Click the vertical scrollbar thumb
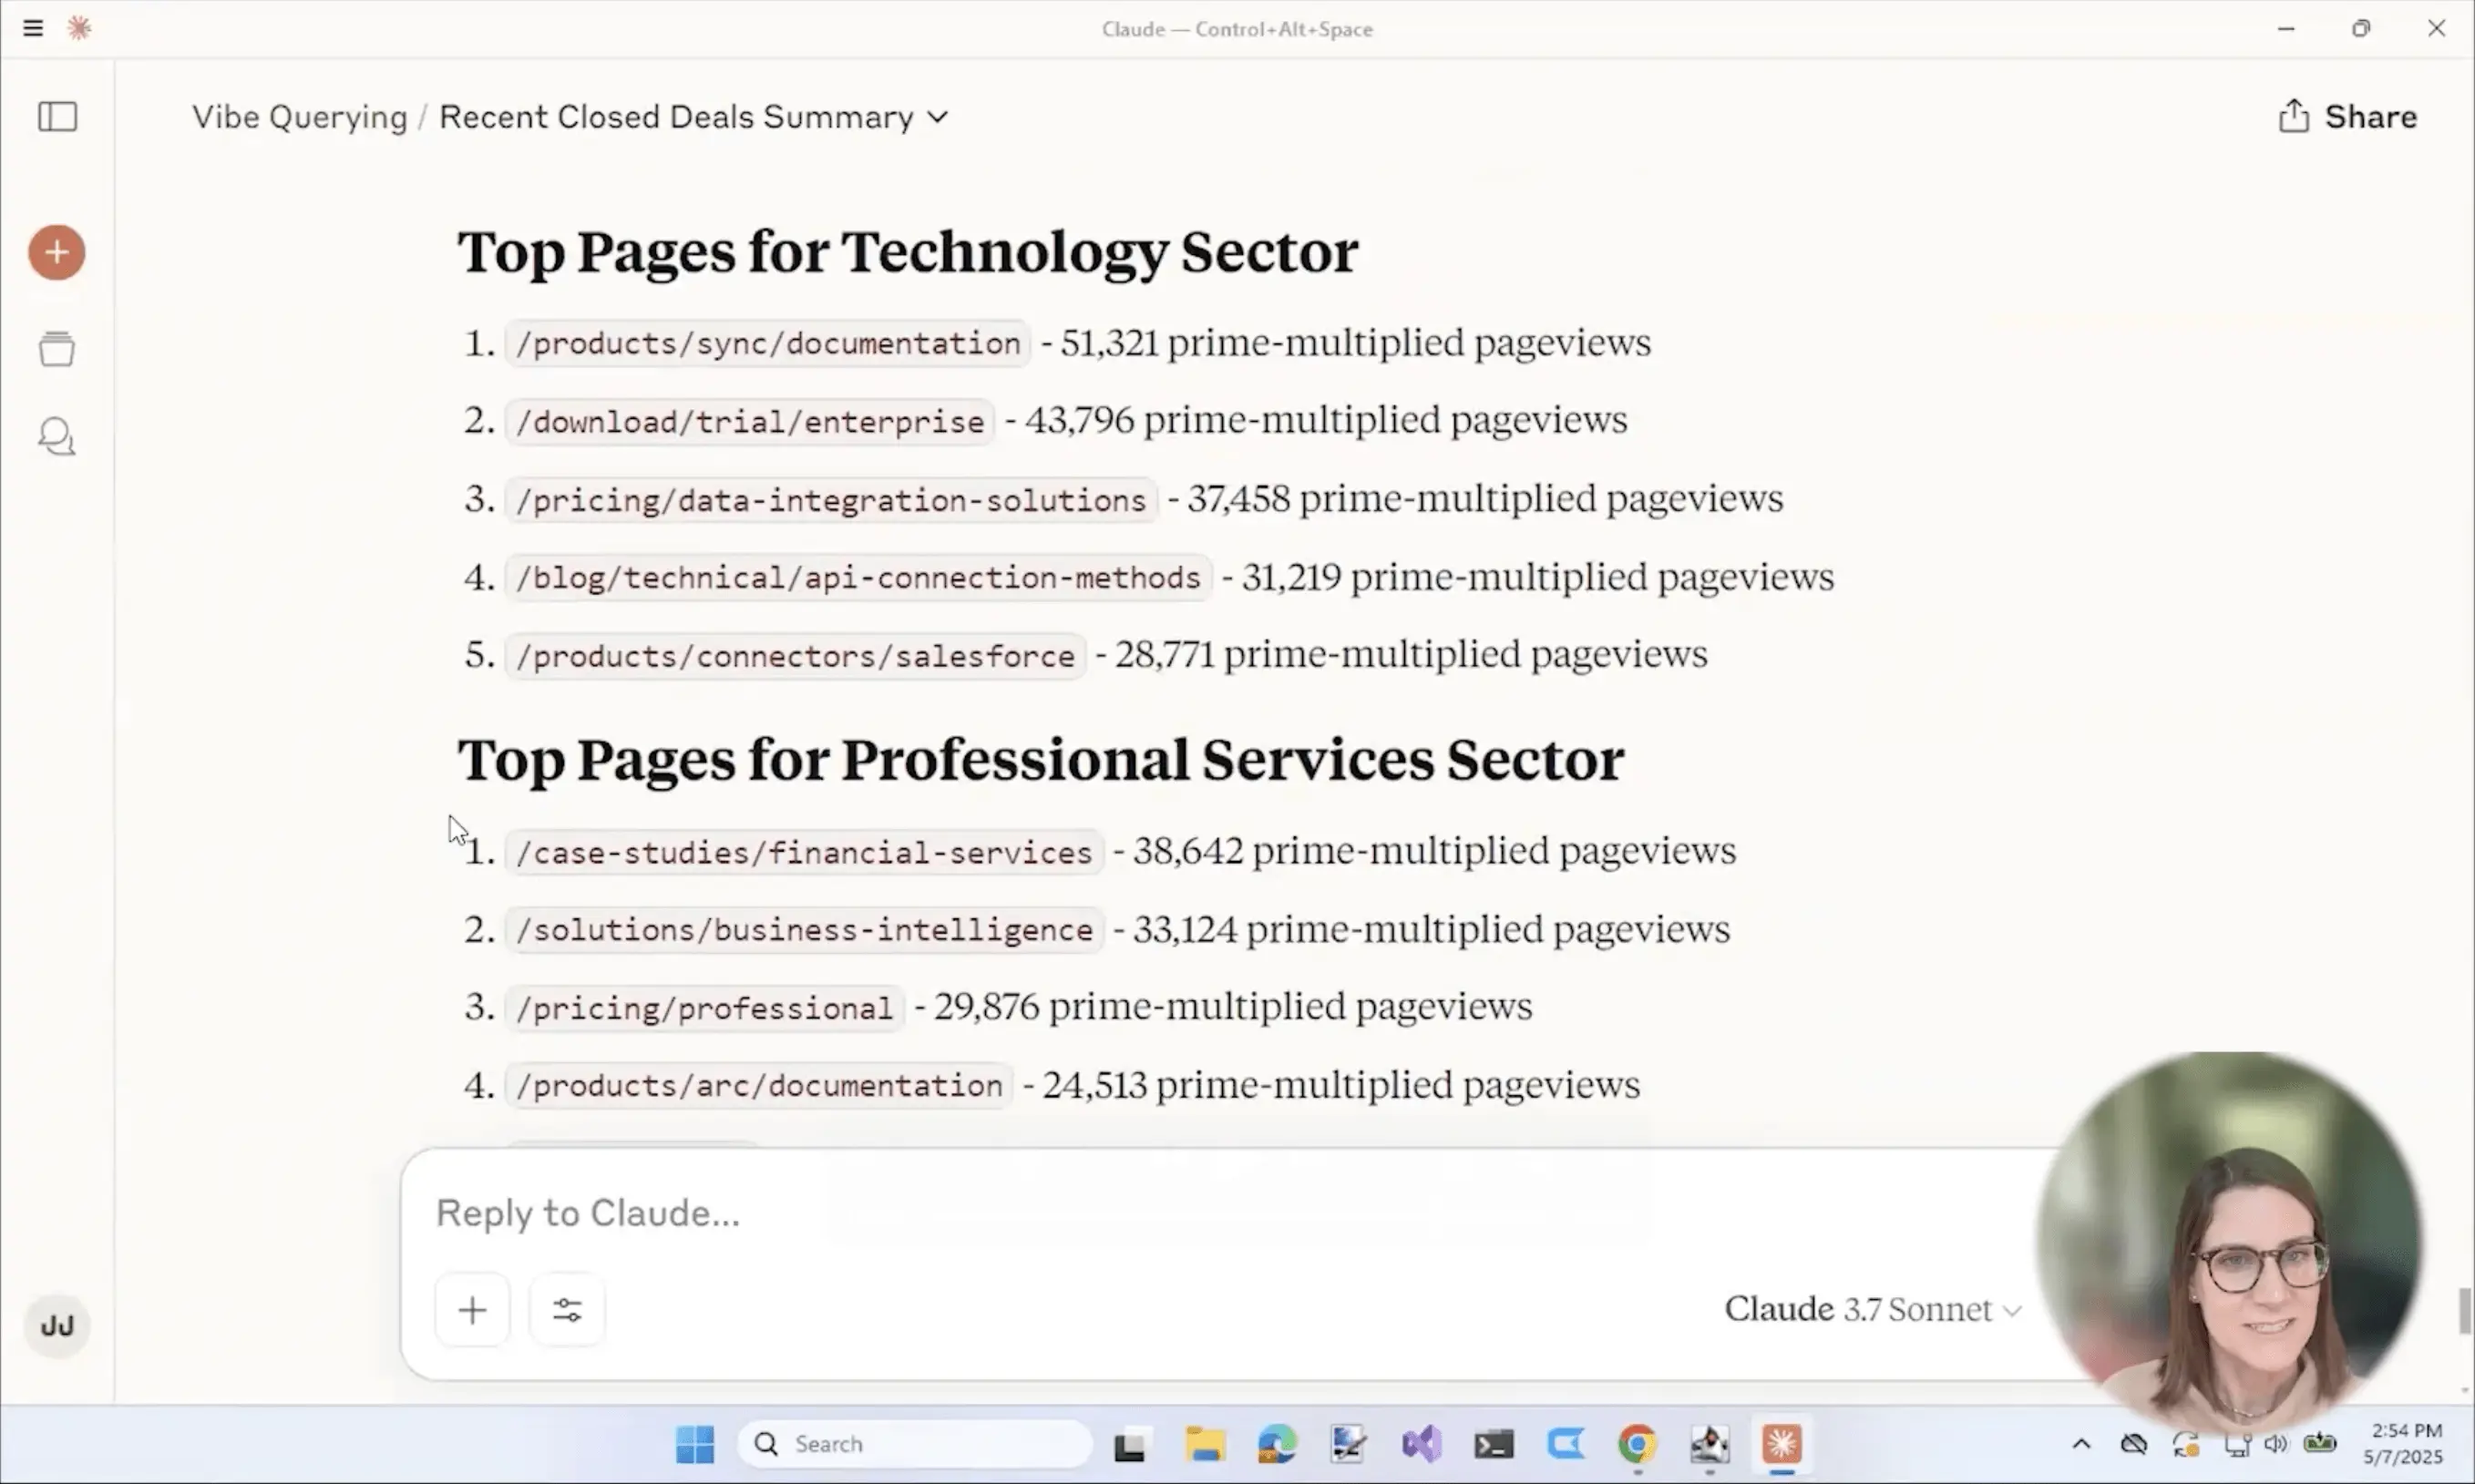The image size is (2475, 1484). 2465,1311
